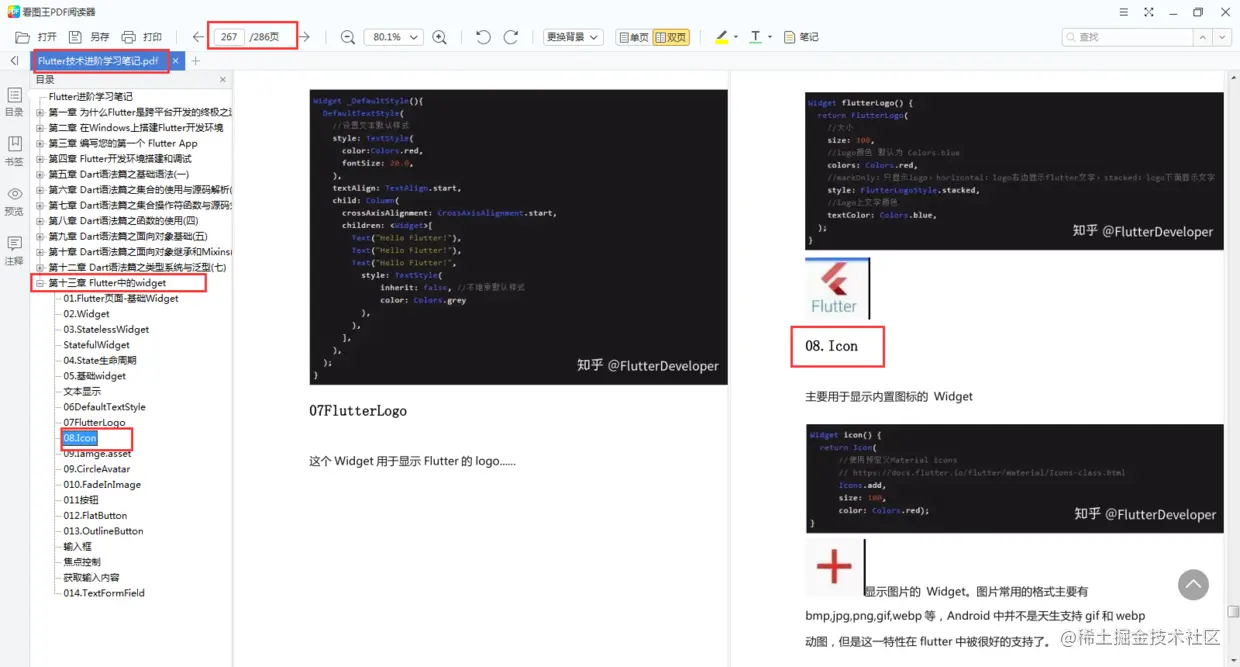Select 010.FadeInImage outline item

(x=102, y=484)
